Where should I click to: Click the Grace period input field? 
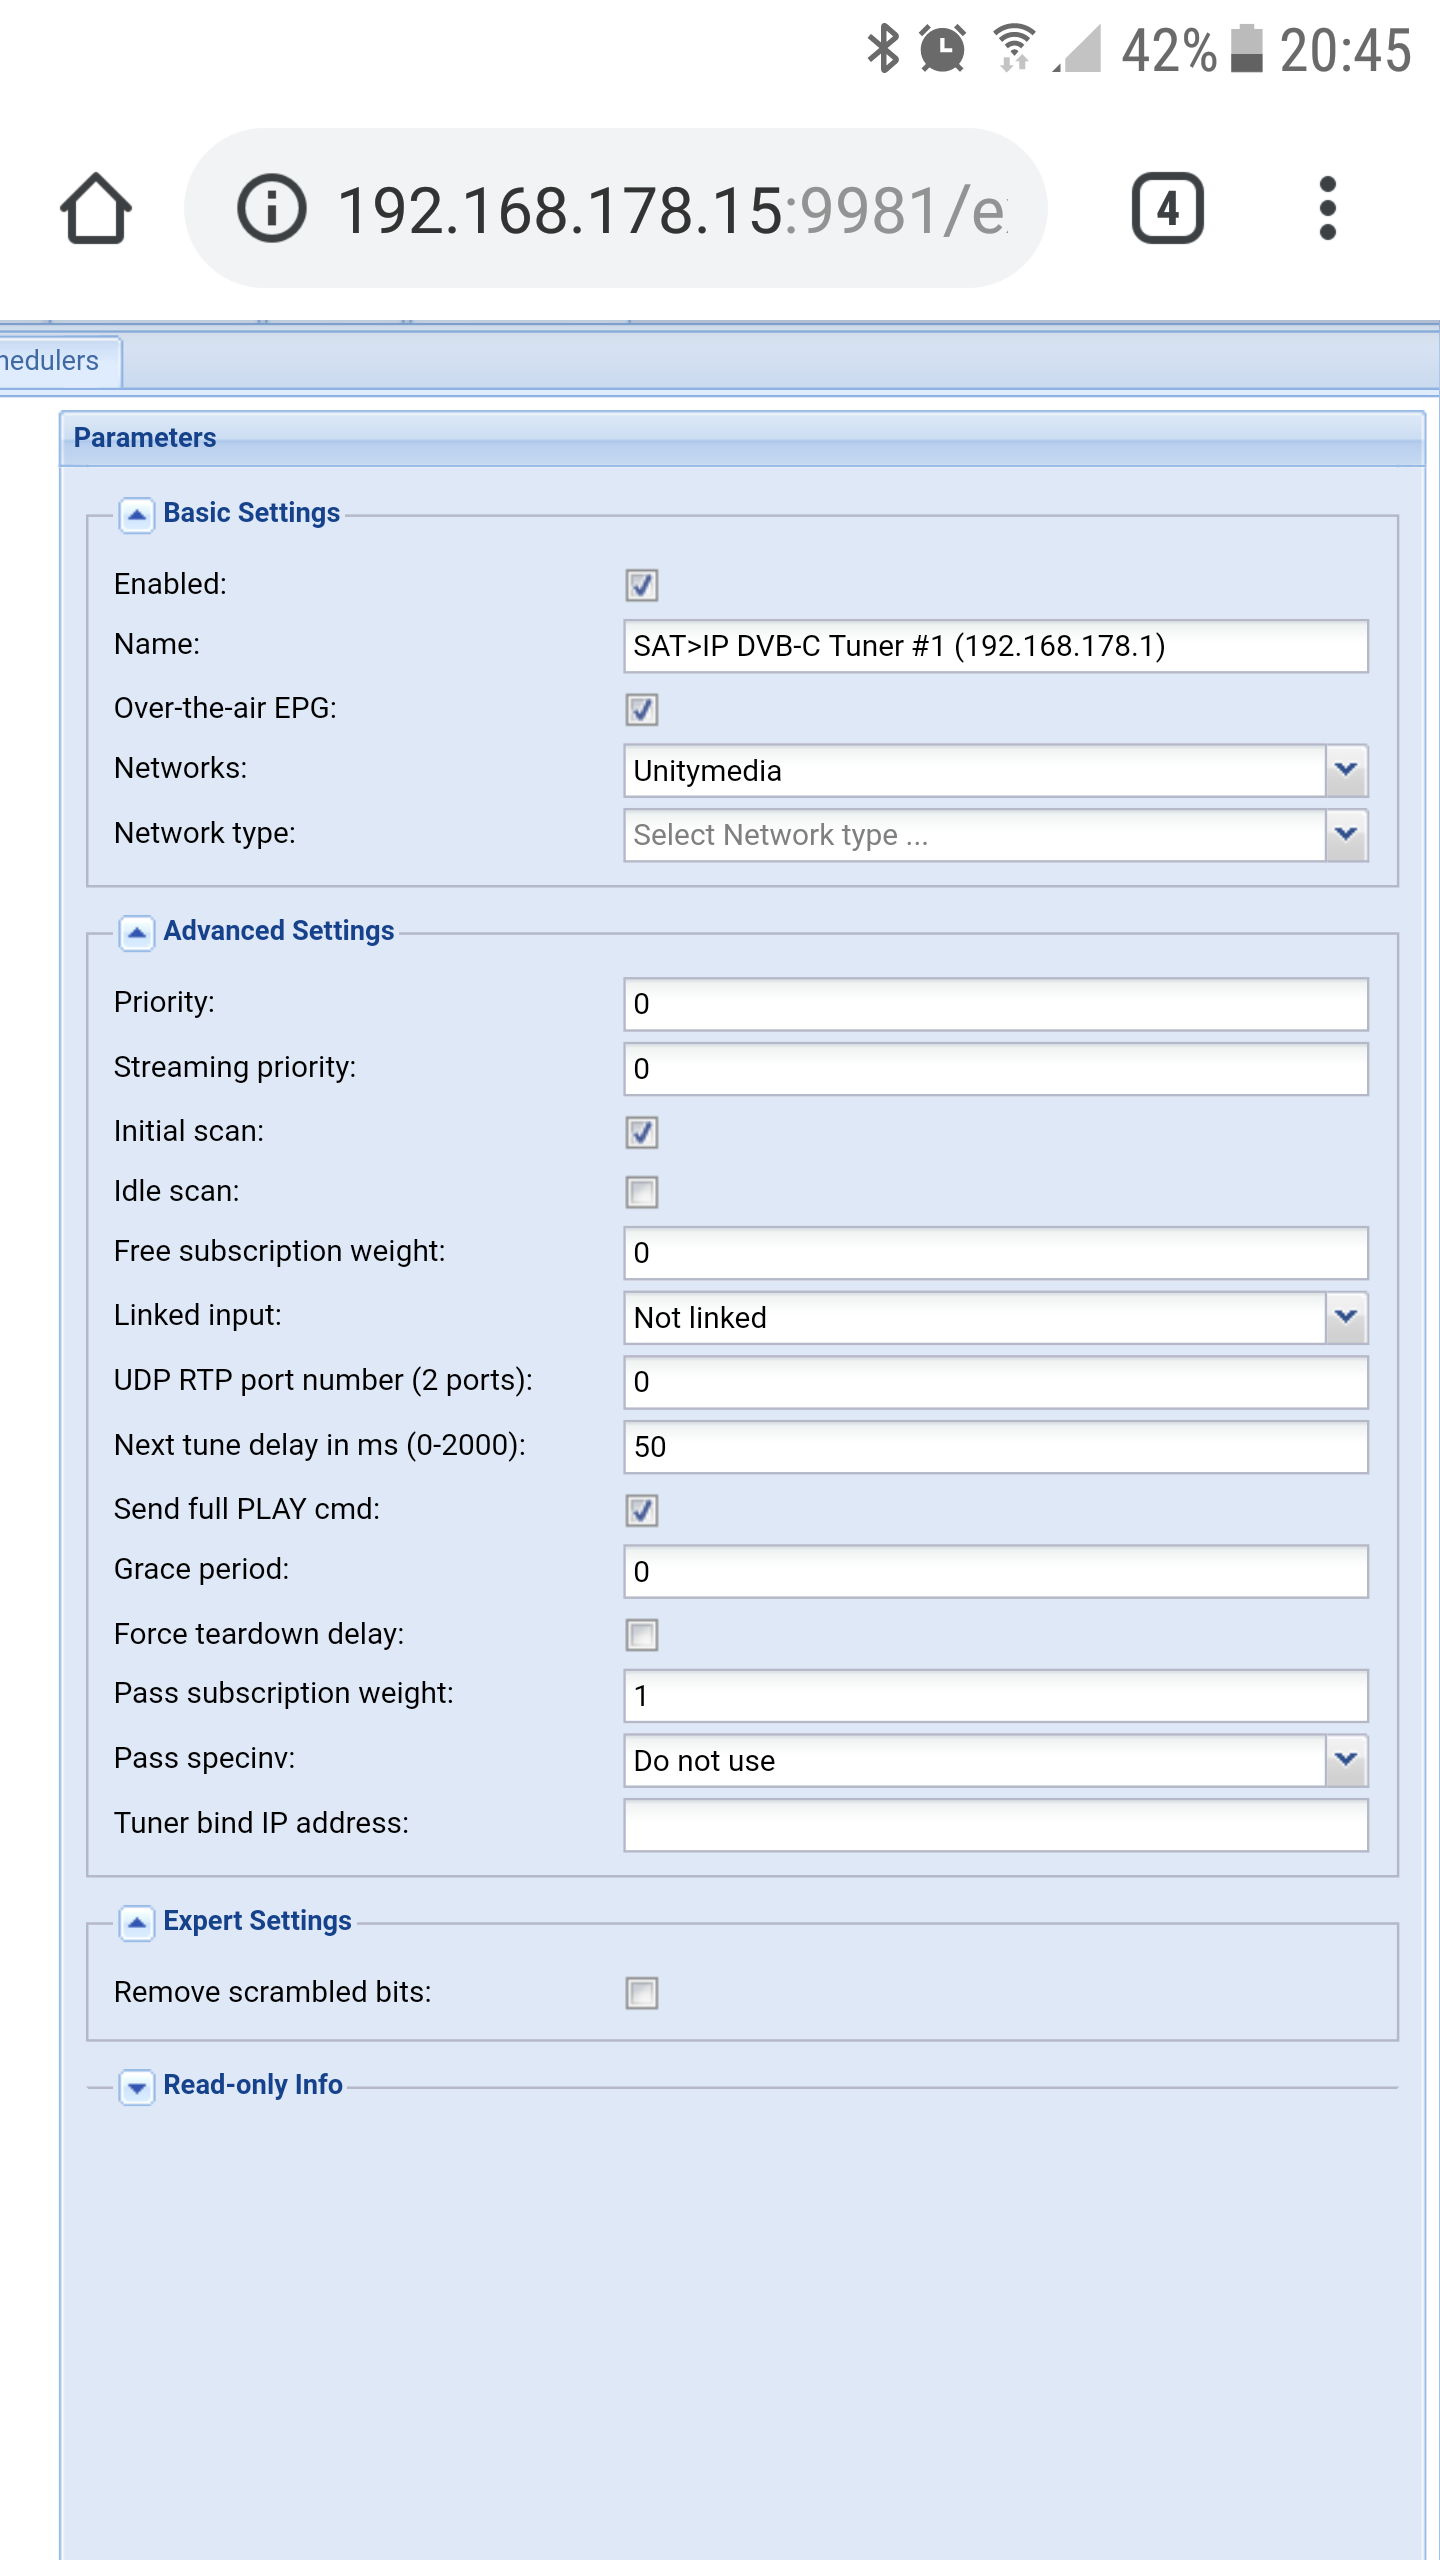(x=996, y=1572)
